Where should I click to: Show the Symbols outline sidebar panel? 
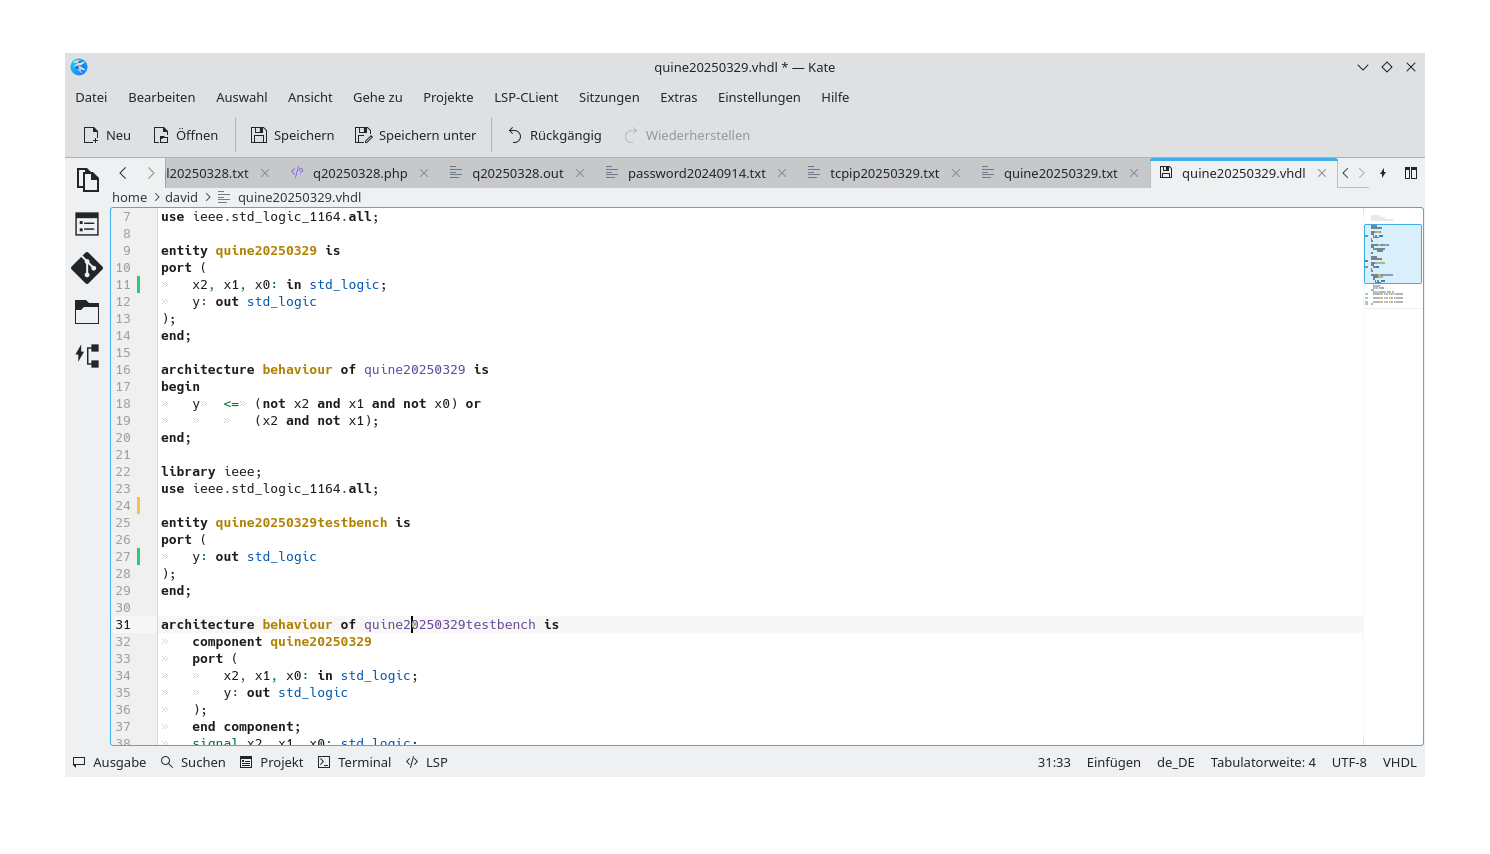[x=87, y=224]
